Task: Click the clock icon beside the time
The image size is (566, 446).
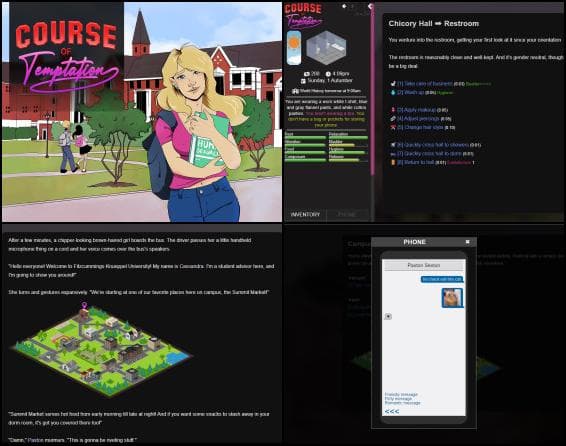Action: pyautogui.click(x=328, y=74)
